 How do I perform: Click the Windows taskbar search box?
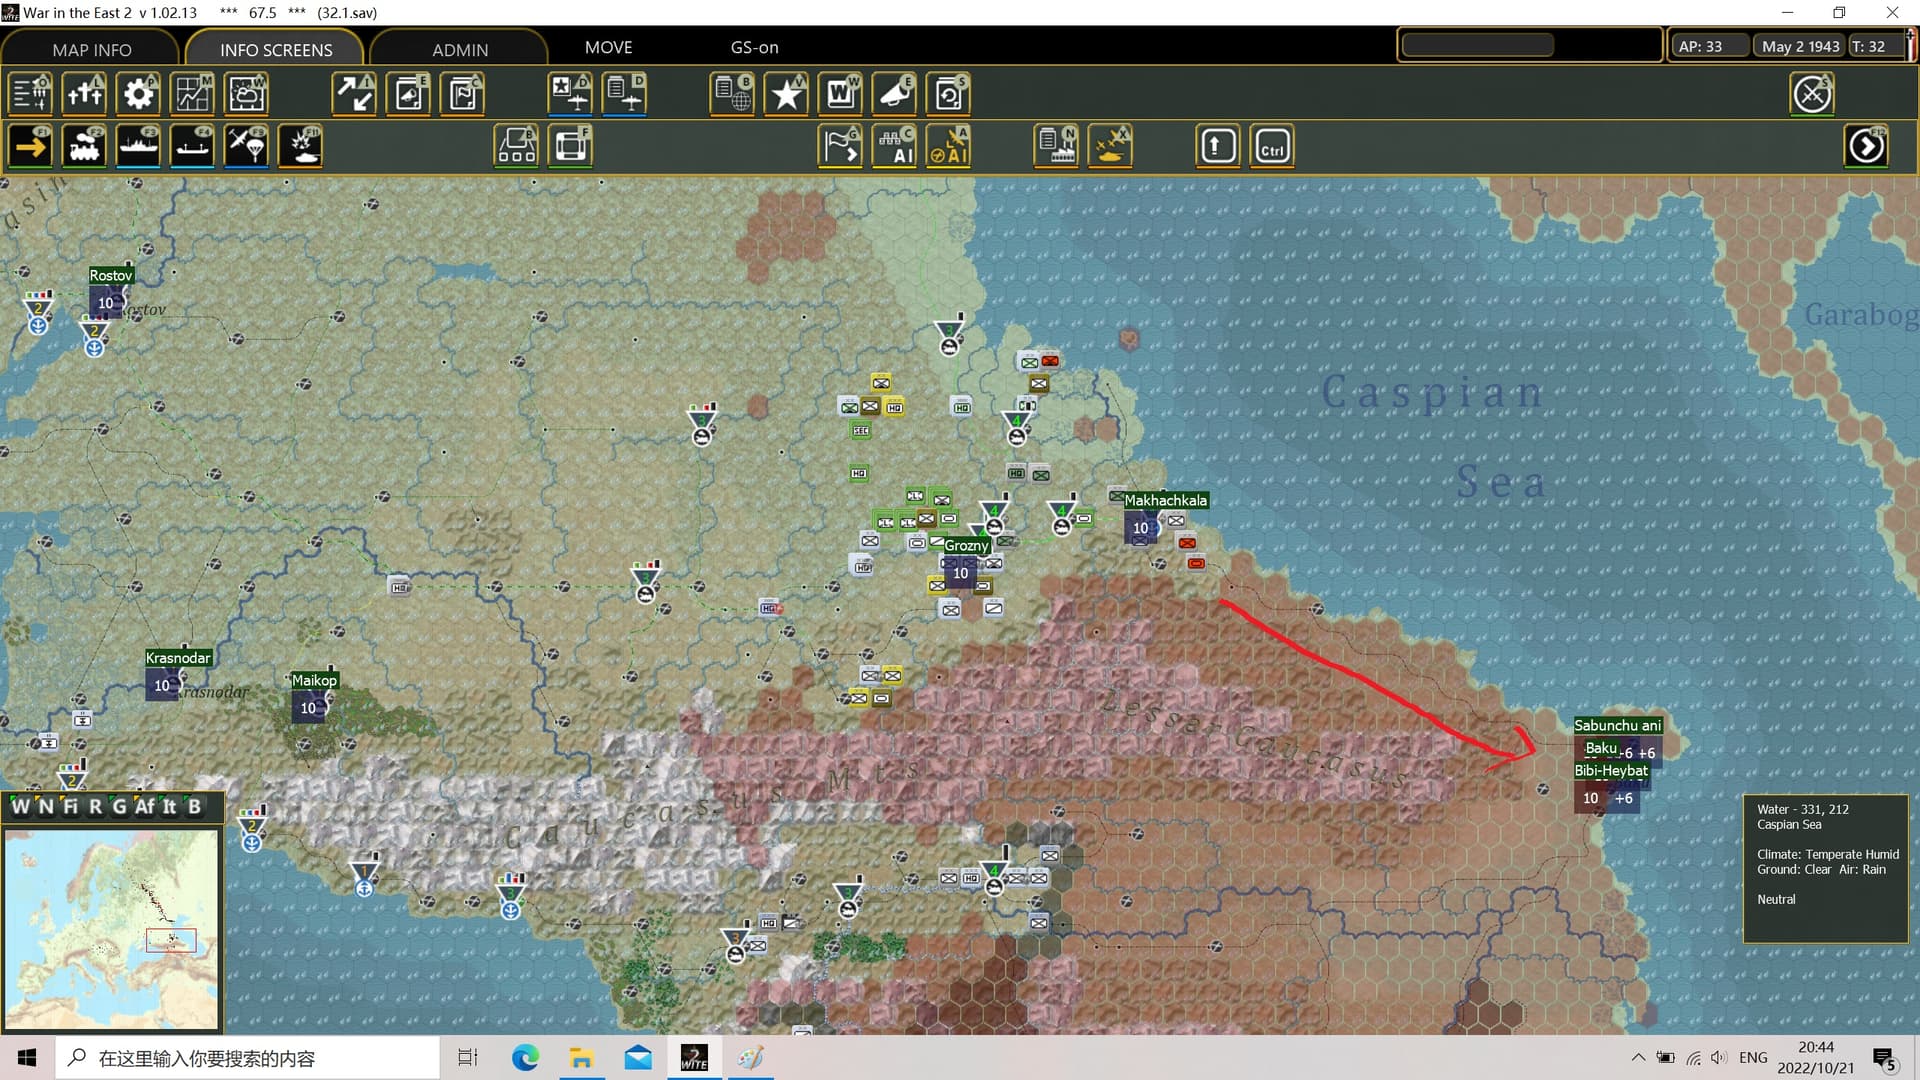coord(247,1058)
